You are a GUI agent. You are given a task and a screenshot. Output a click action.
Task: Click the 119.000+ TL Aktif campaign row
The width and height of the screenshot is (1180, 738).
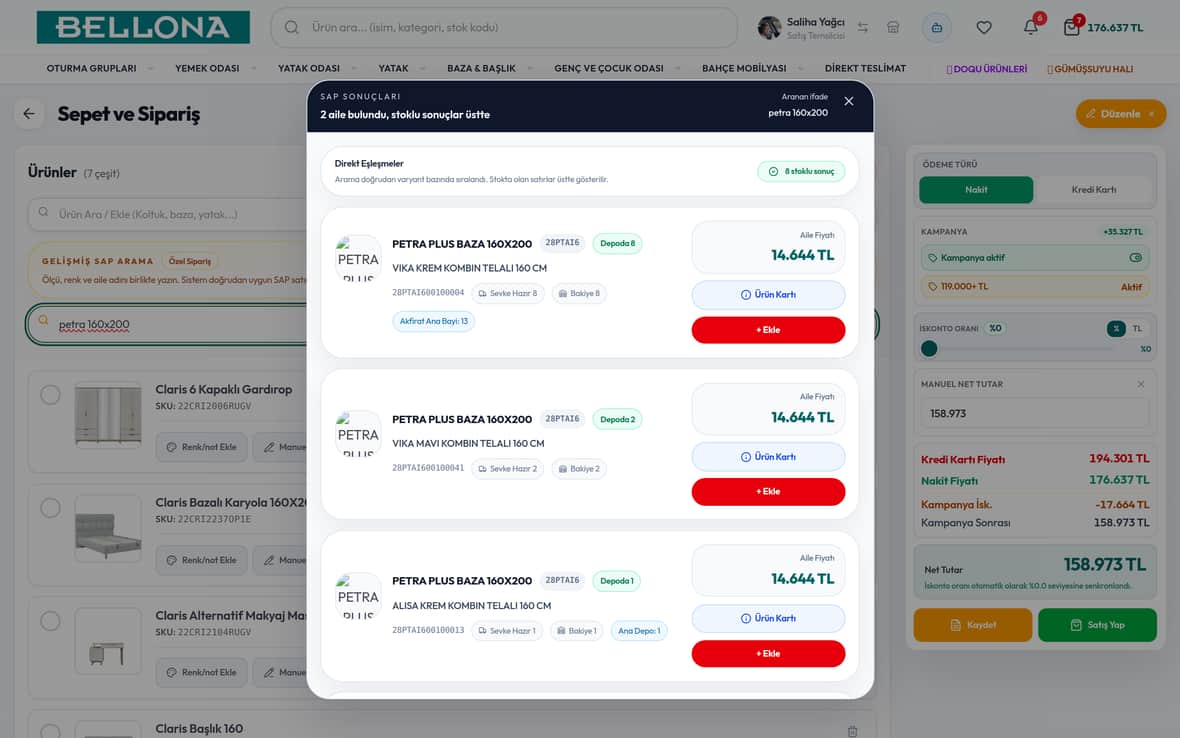[1035, 287]
